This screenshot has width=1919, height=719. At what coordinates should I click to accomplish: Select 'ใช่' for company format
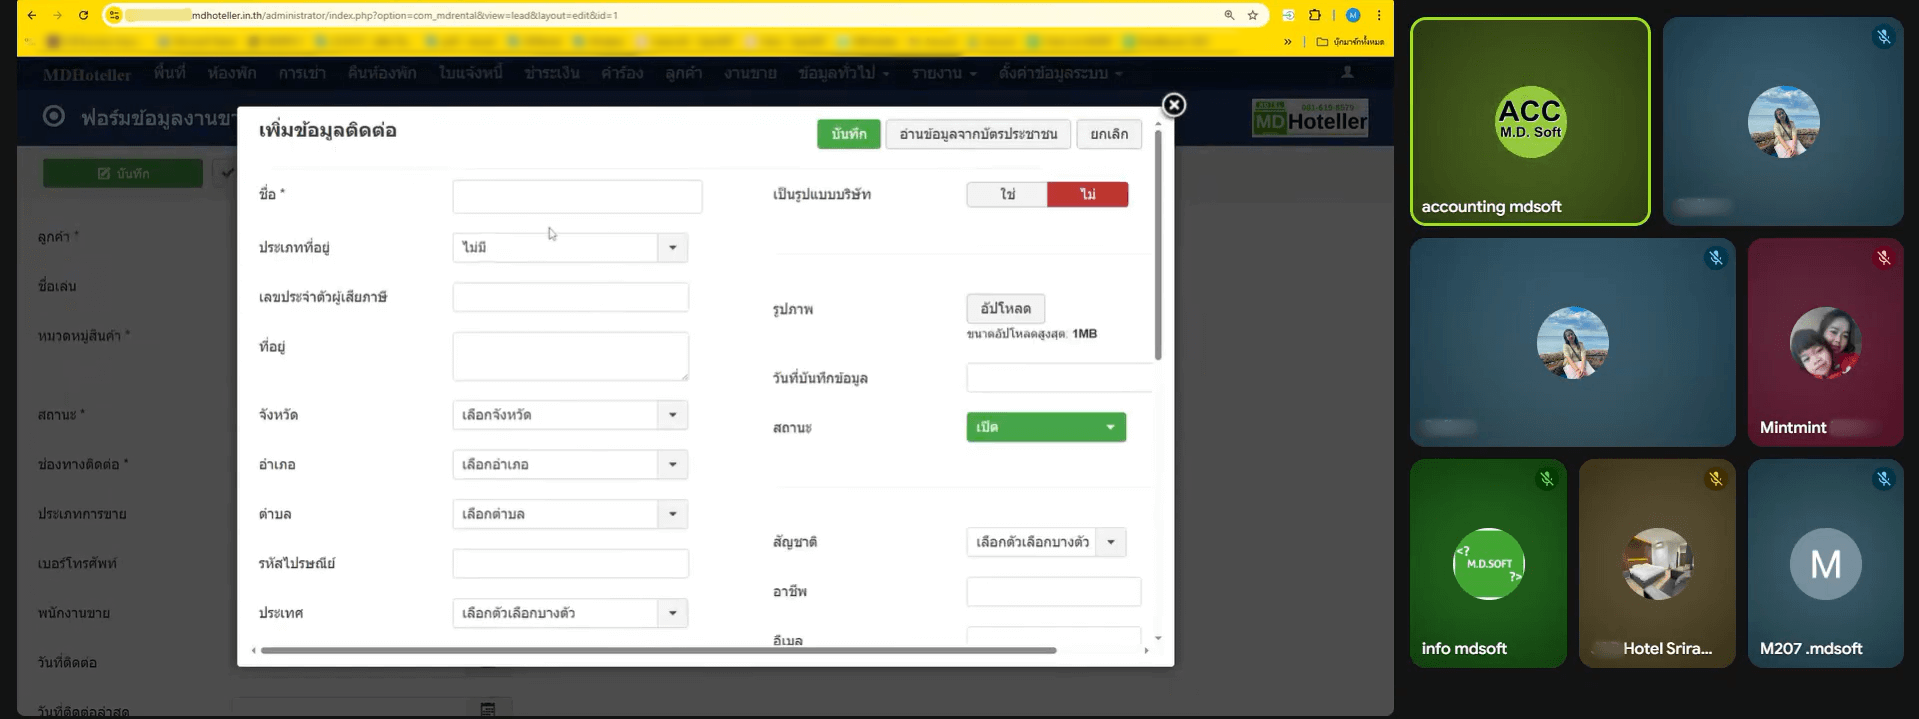[1007, 194]
